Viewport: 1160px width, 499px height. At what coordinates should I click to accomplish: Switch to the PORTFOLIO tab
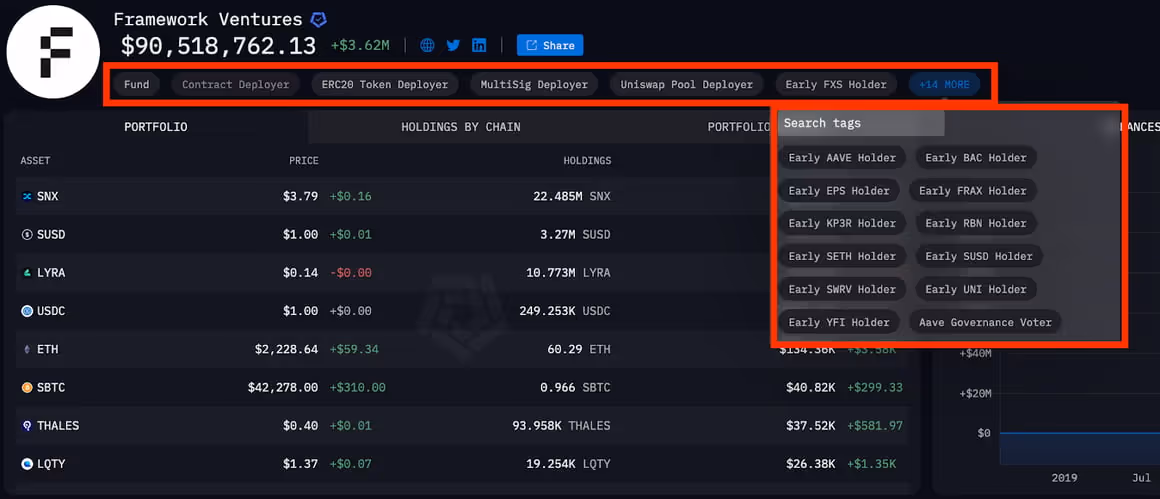pyautogui.click(x=155, y=127)
